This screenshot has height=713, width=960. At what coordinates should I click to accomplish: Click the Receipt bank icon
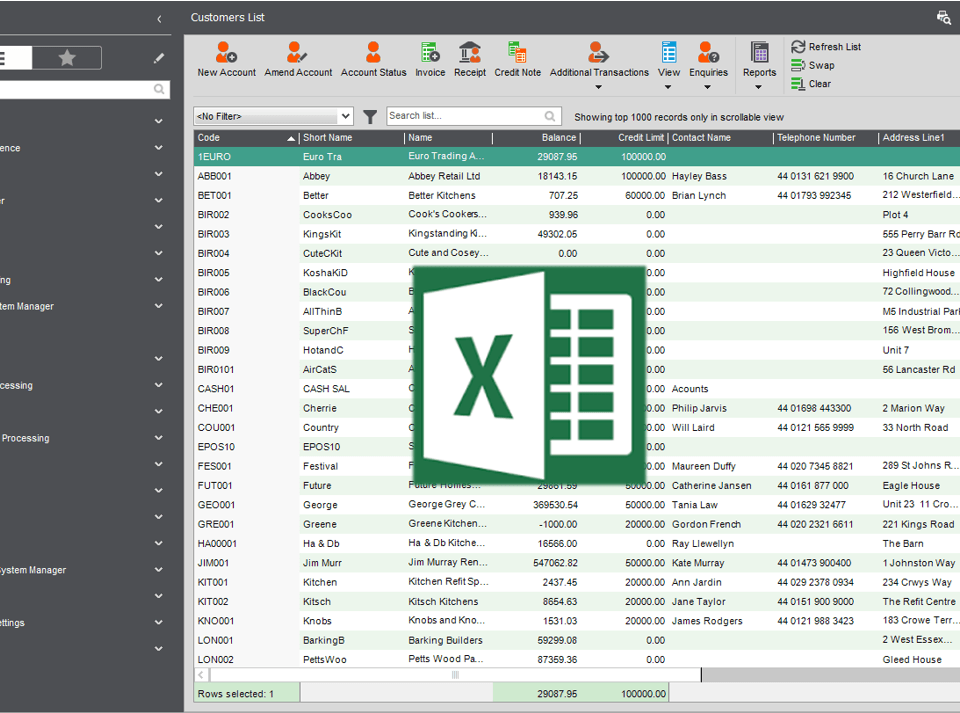470,53
